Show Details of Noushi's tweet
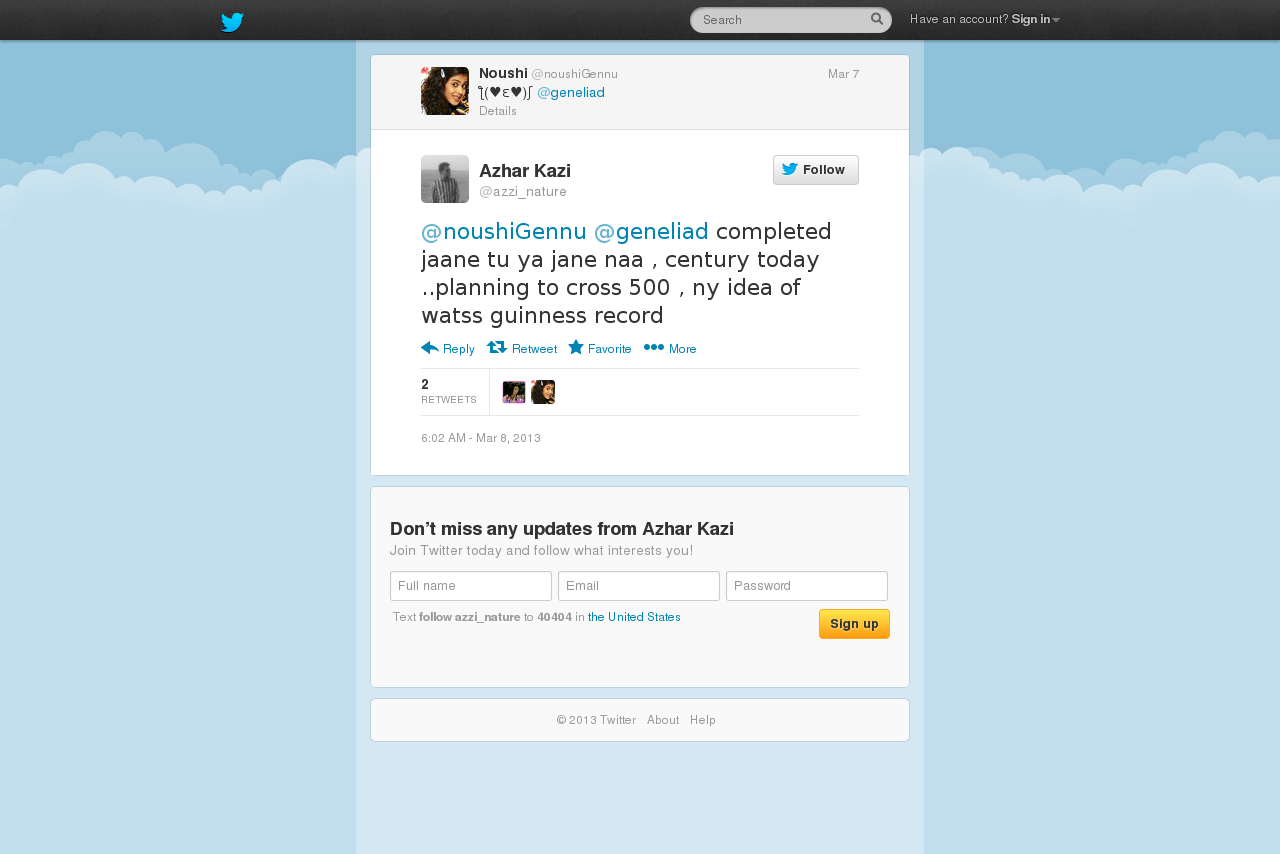The image size is (1280, 854). click(498, 111)
